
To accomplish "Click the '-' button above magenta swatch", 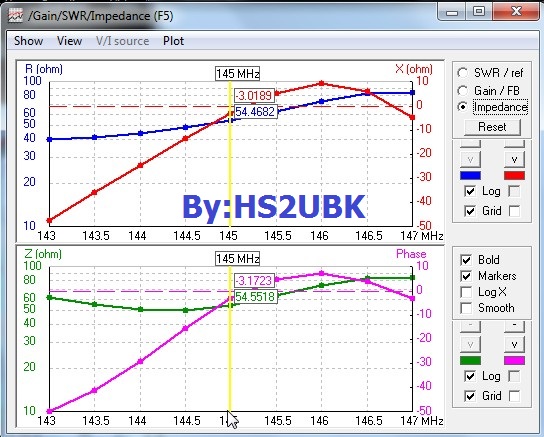I will (x=514, y=325).
